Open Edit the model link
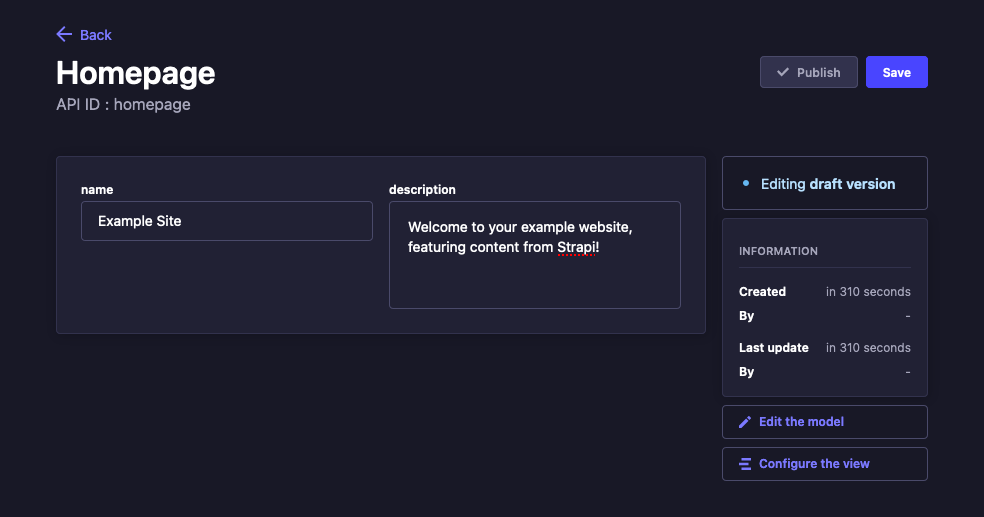The width and height of the screenshot is (984, 517). [x=801, y=422]
